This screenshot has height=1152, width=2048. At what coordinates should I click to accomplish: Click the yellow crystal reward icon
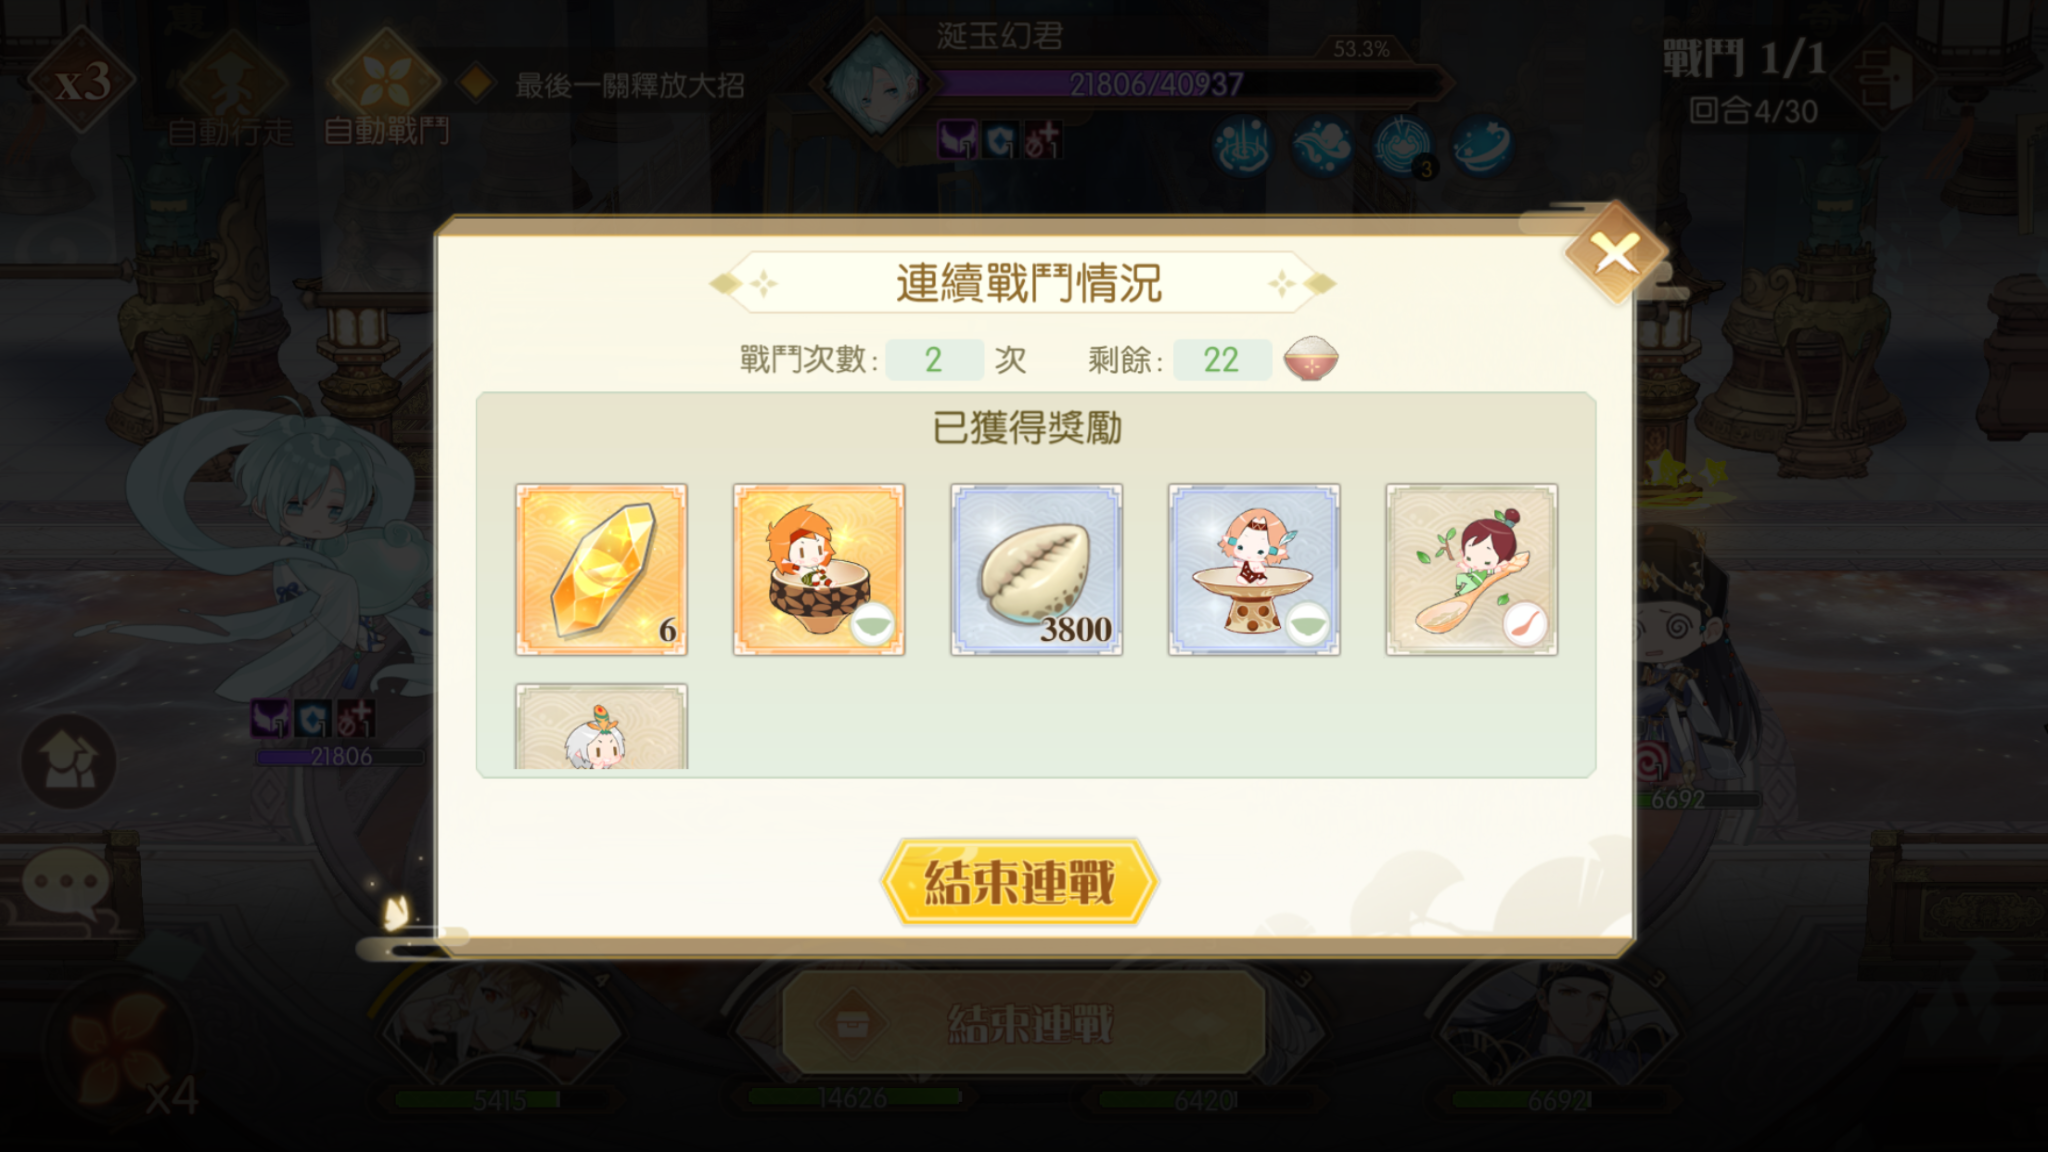[601, 570]
